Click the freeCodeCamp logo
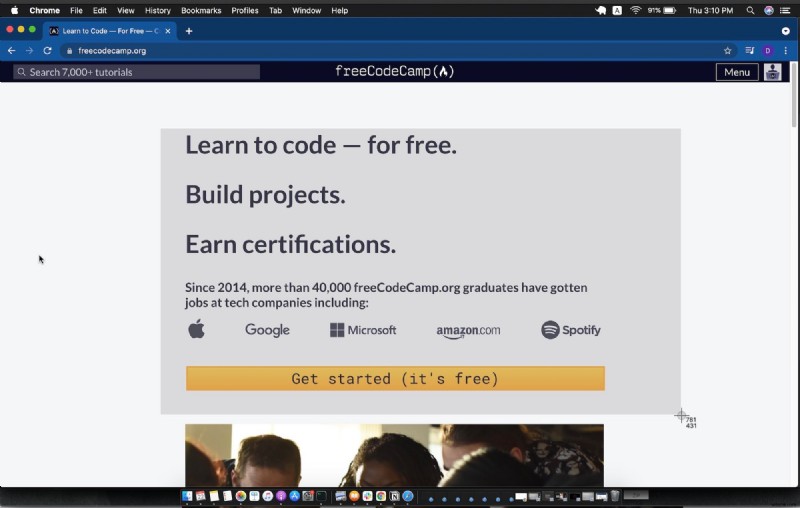Viewport: 800px width, 508px height. 394,71
